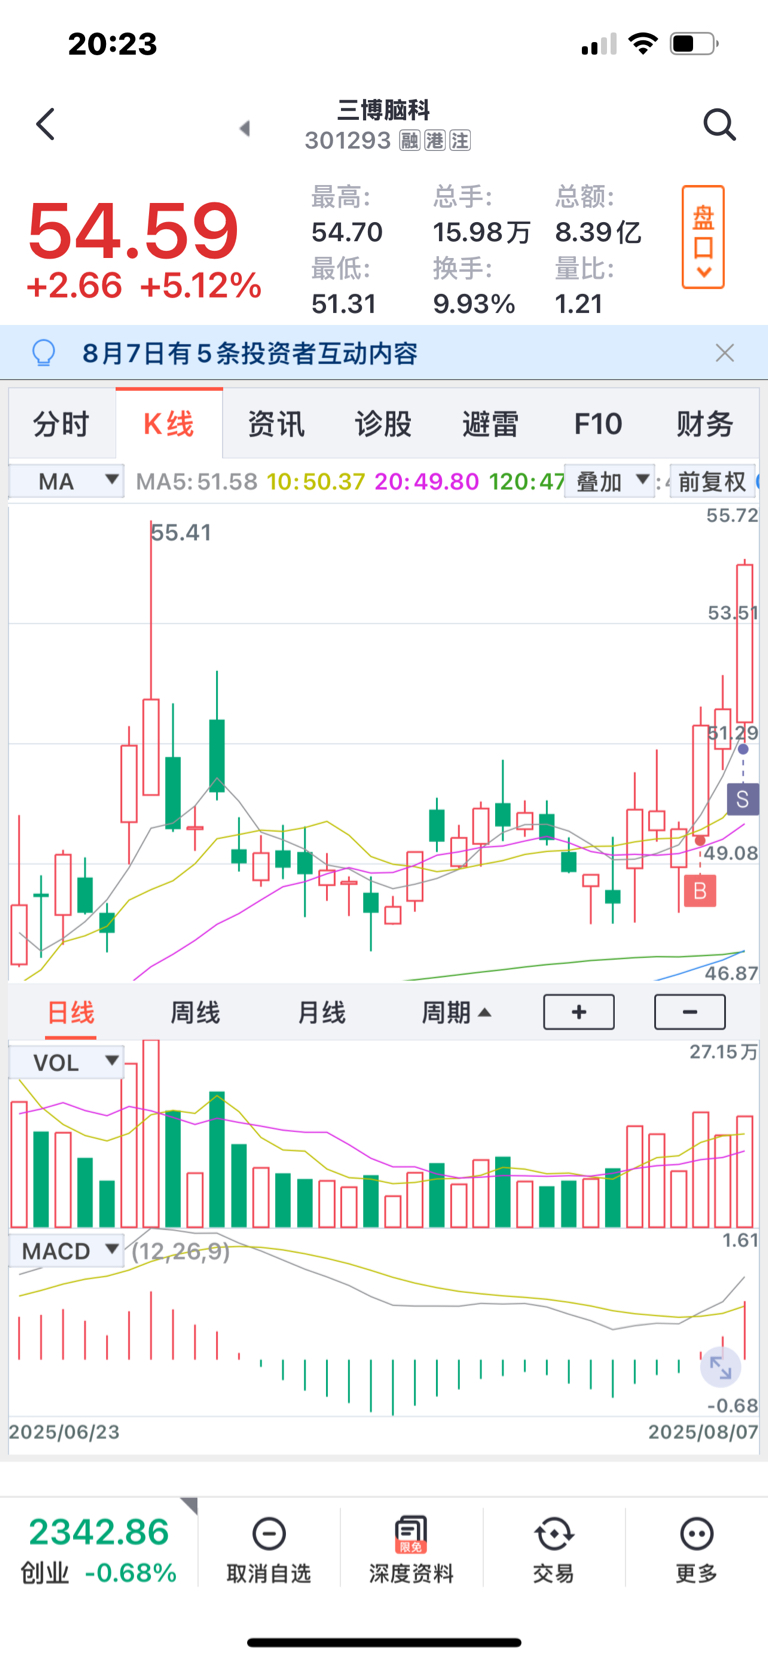Tap 取消自选 remove from watchlist

pyautogui.click(x=269, y=1549)
